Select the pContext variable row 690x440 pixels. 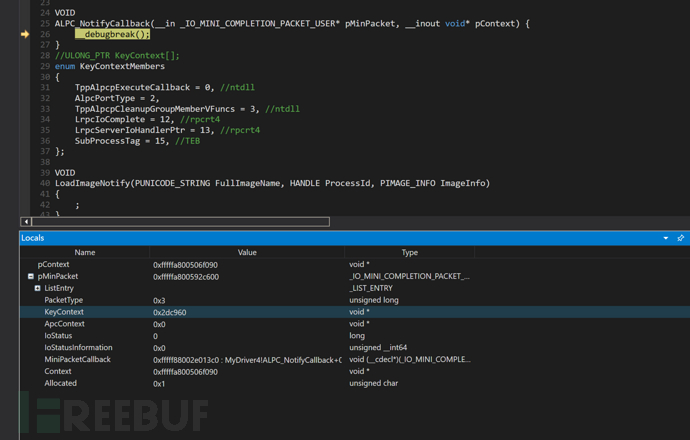pos(53,265)
